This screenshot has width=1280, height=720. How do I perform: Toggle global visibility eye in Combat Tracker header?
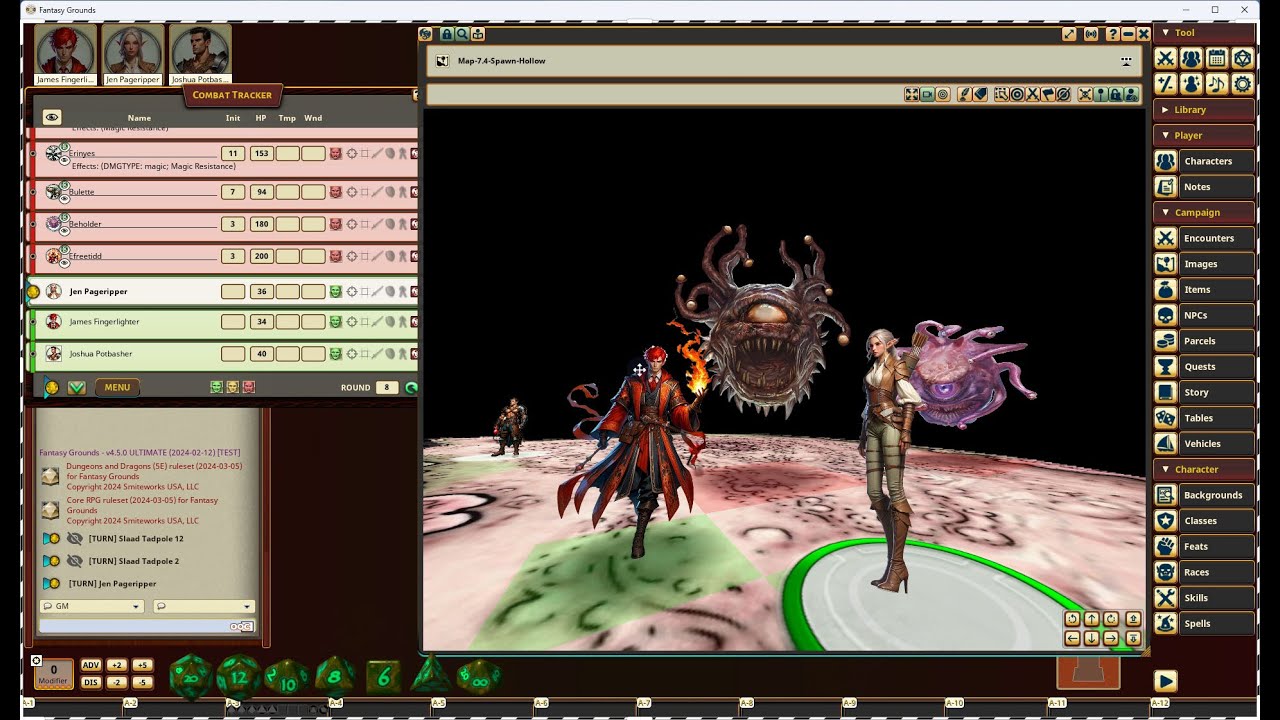pyautogui.click(x=52, y=117)
